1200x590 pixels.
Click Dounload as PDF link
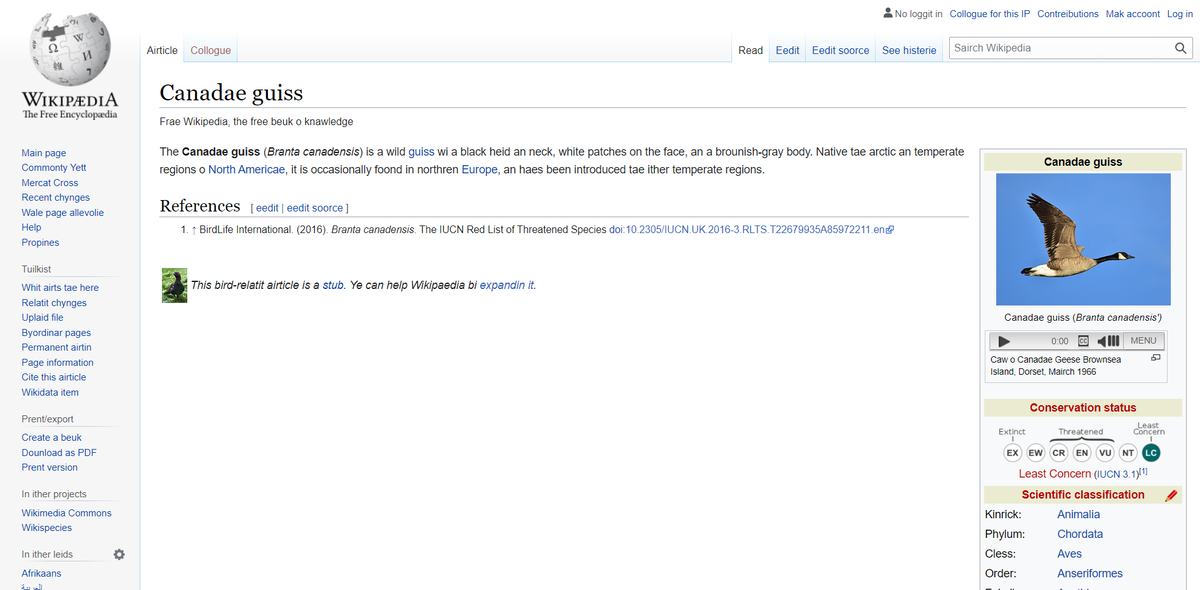point(59,453)
